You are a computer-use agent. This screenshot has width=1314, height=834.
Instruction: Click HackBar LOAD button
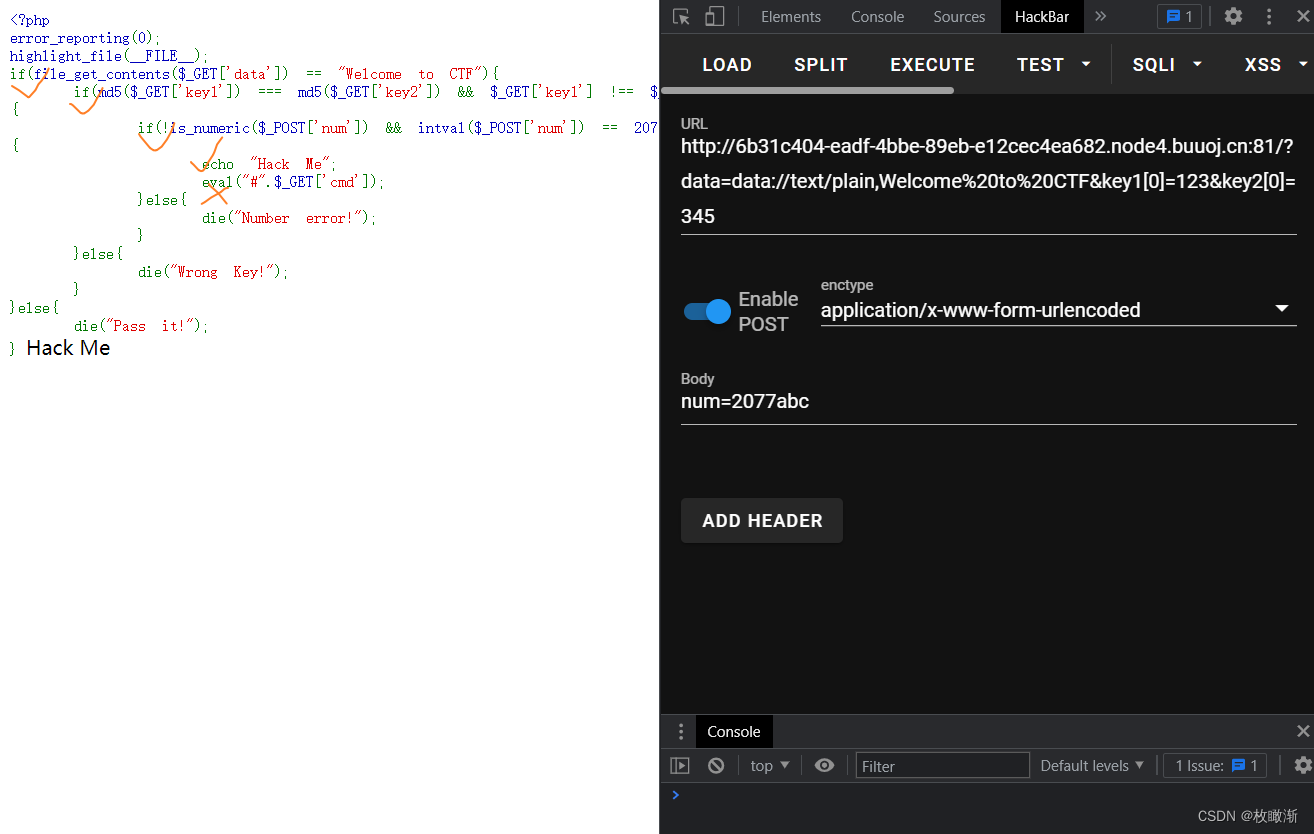pos(727,64)
